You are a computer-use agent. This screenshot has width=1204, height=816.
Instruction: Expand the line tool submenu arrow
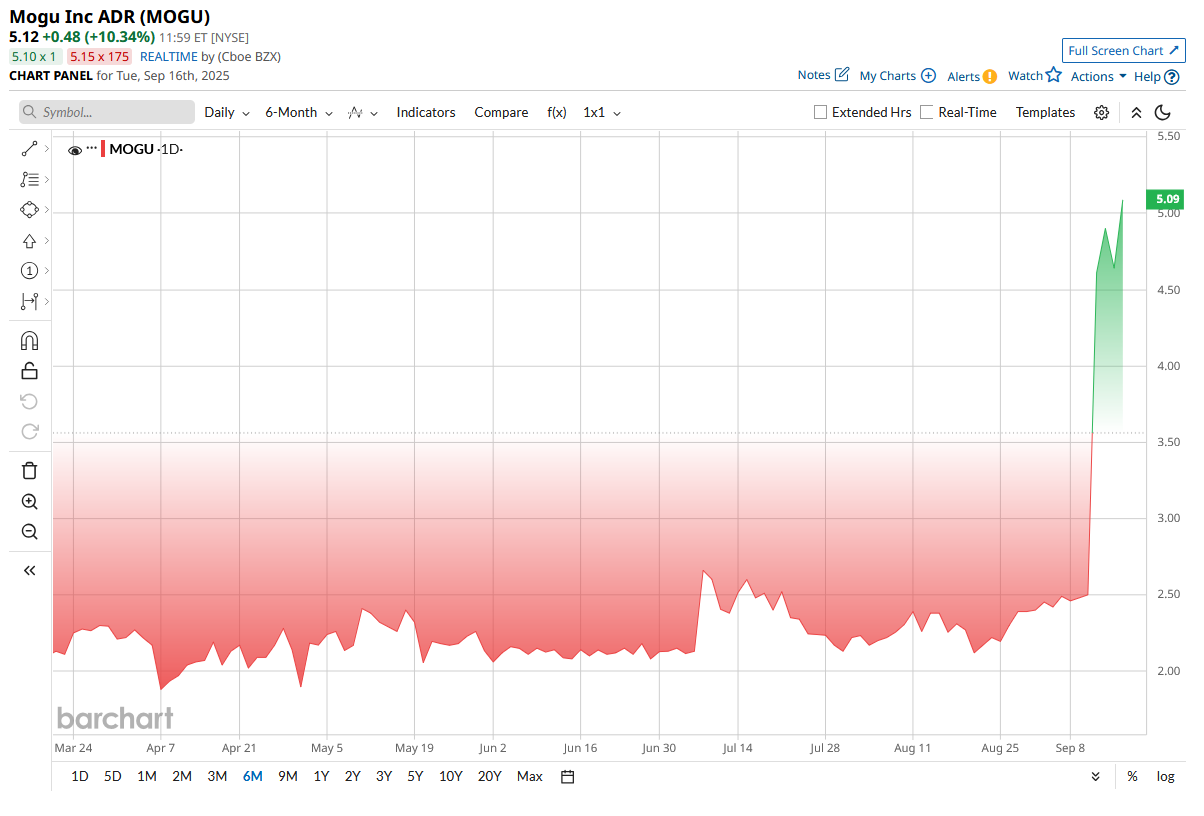click(x=47, y=149)
